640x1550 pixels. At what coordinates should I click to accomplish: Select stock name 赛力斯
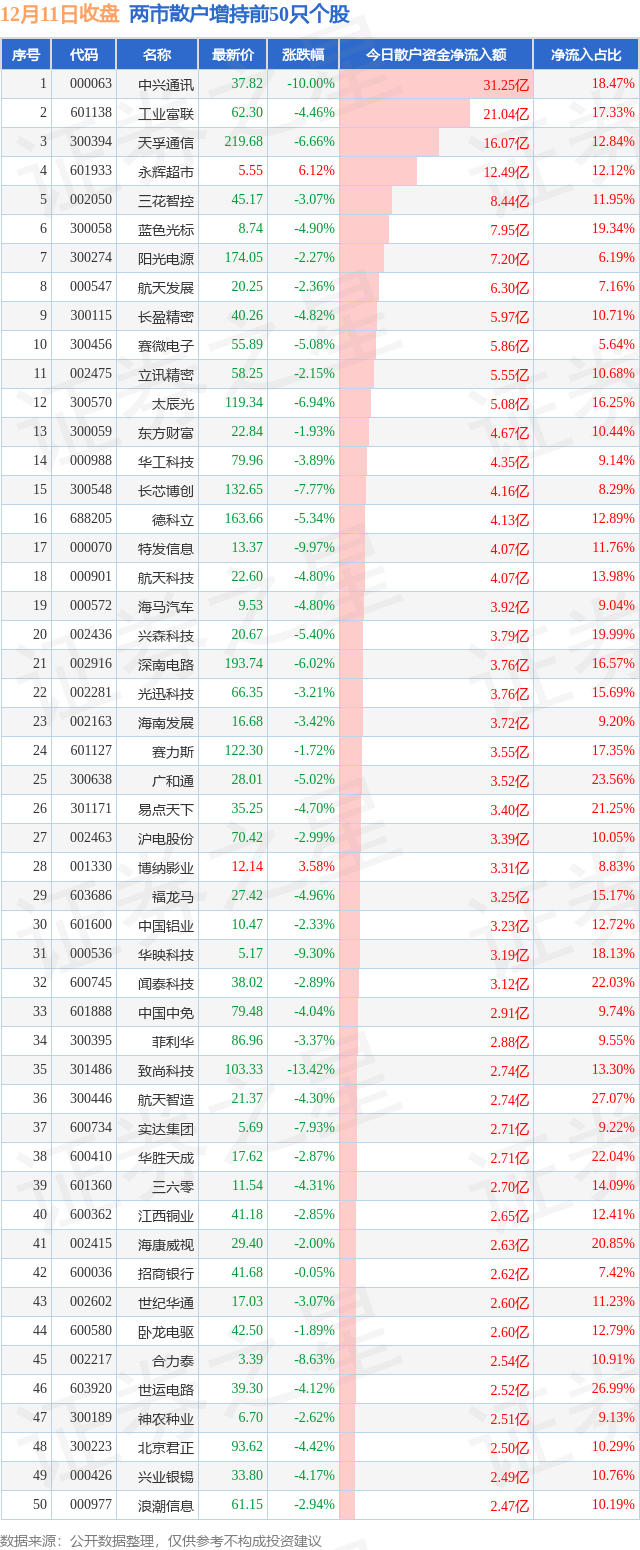tap(173, 751)
